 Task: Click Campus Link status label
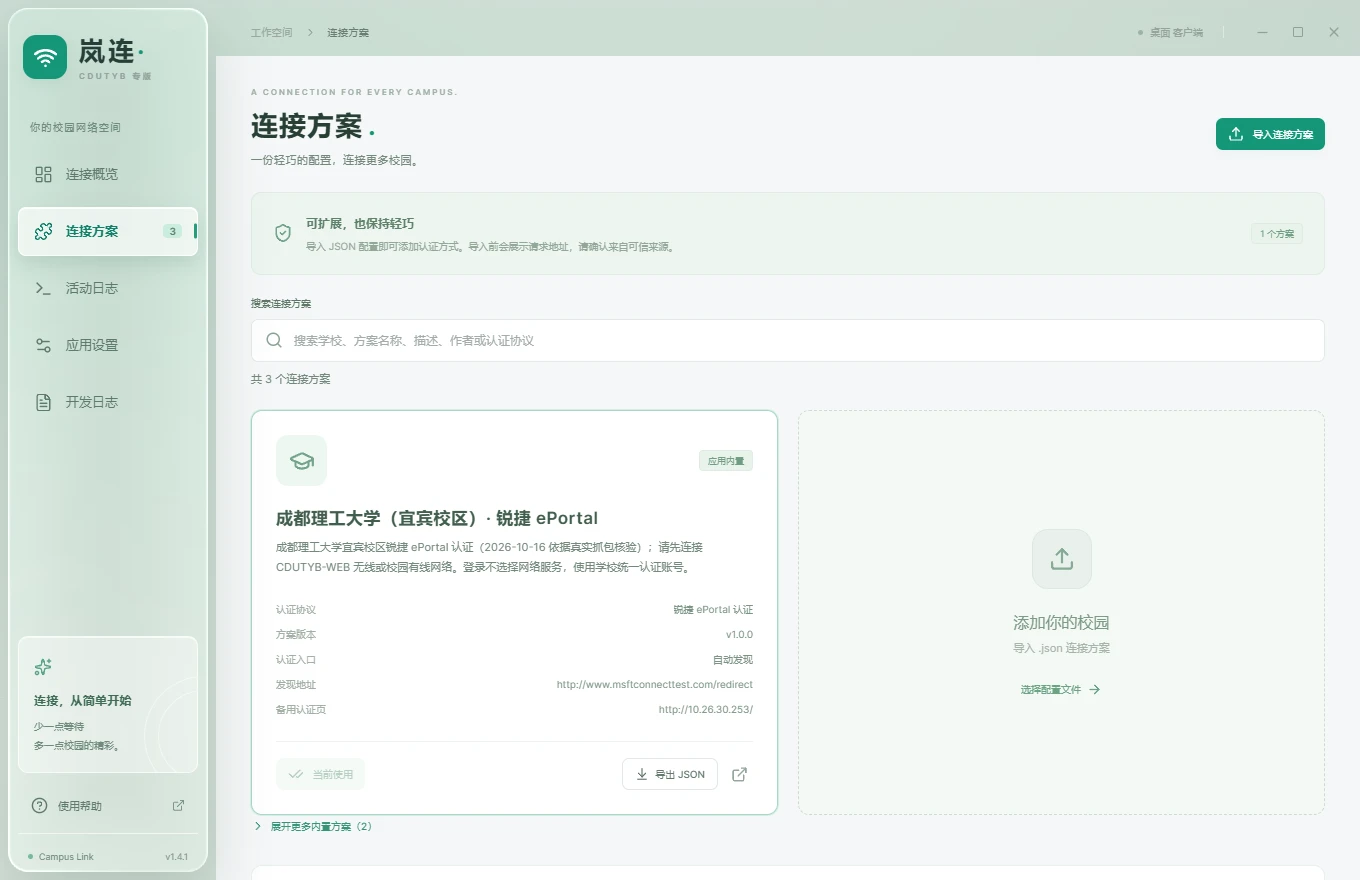point(66,857)
